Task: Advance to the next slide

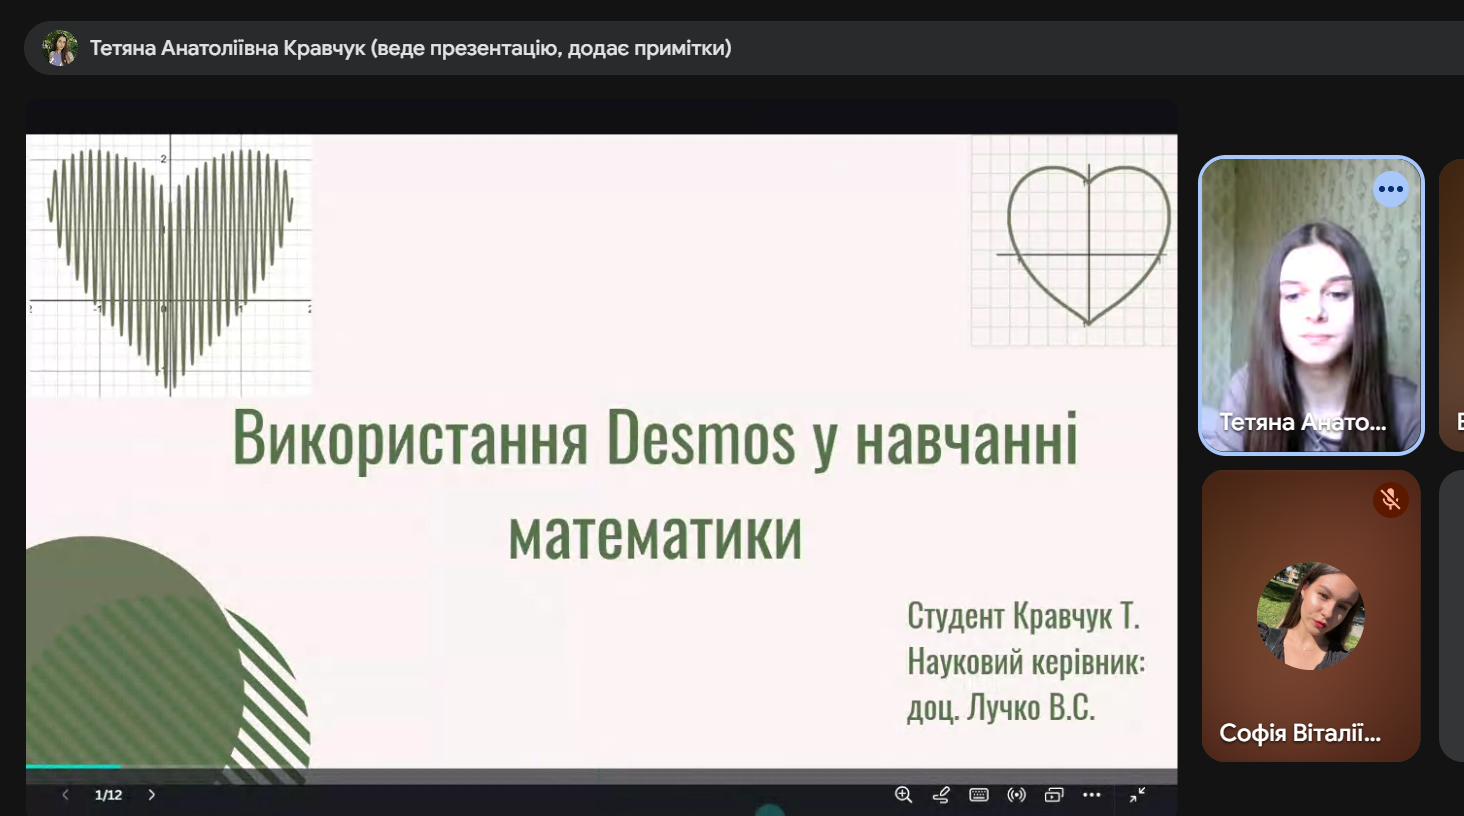Action: click(152, 795)
